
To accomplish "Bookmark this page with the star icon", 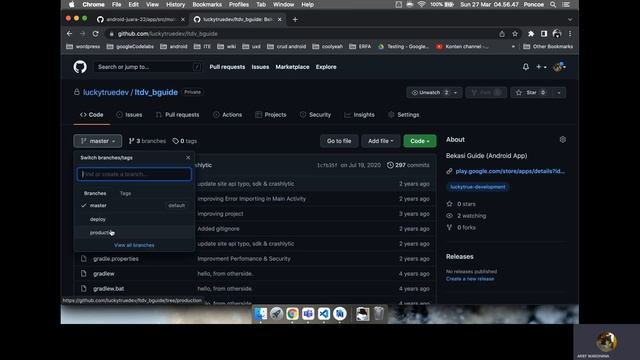I will pyautogui.click(x=515, y=34).
